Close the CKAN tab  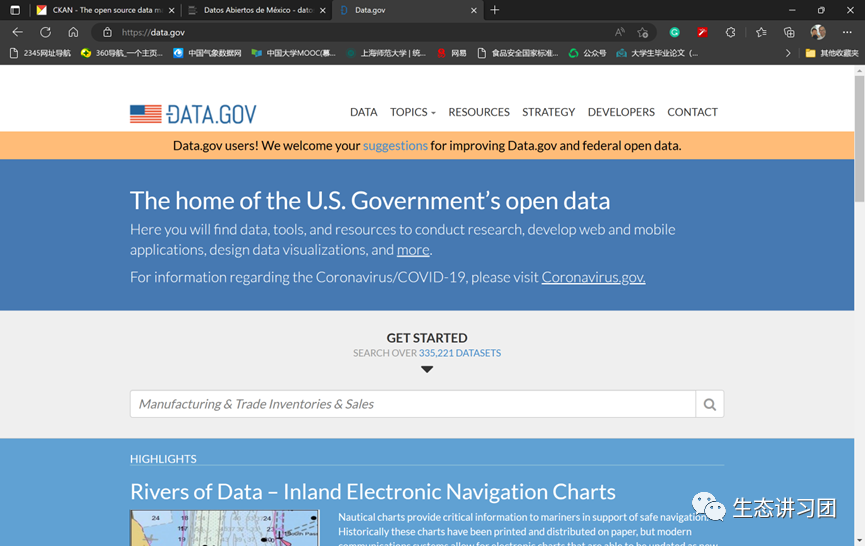[172, 10]
